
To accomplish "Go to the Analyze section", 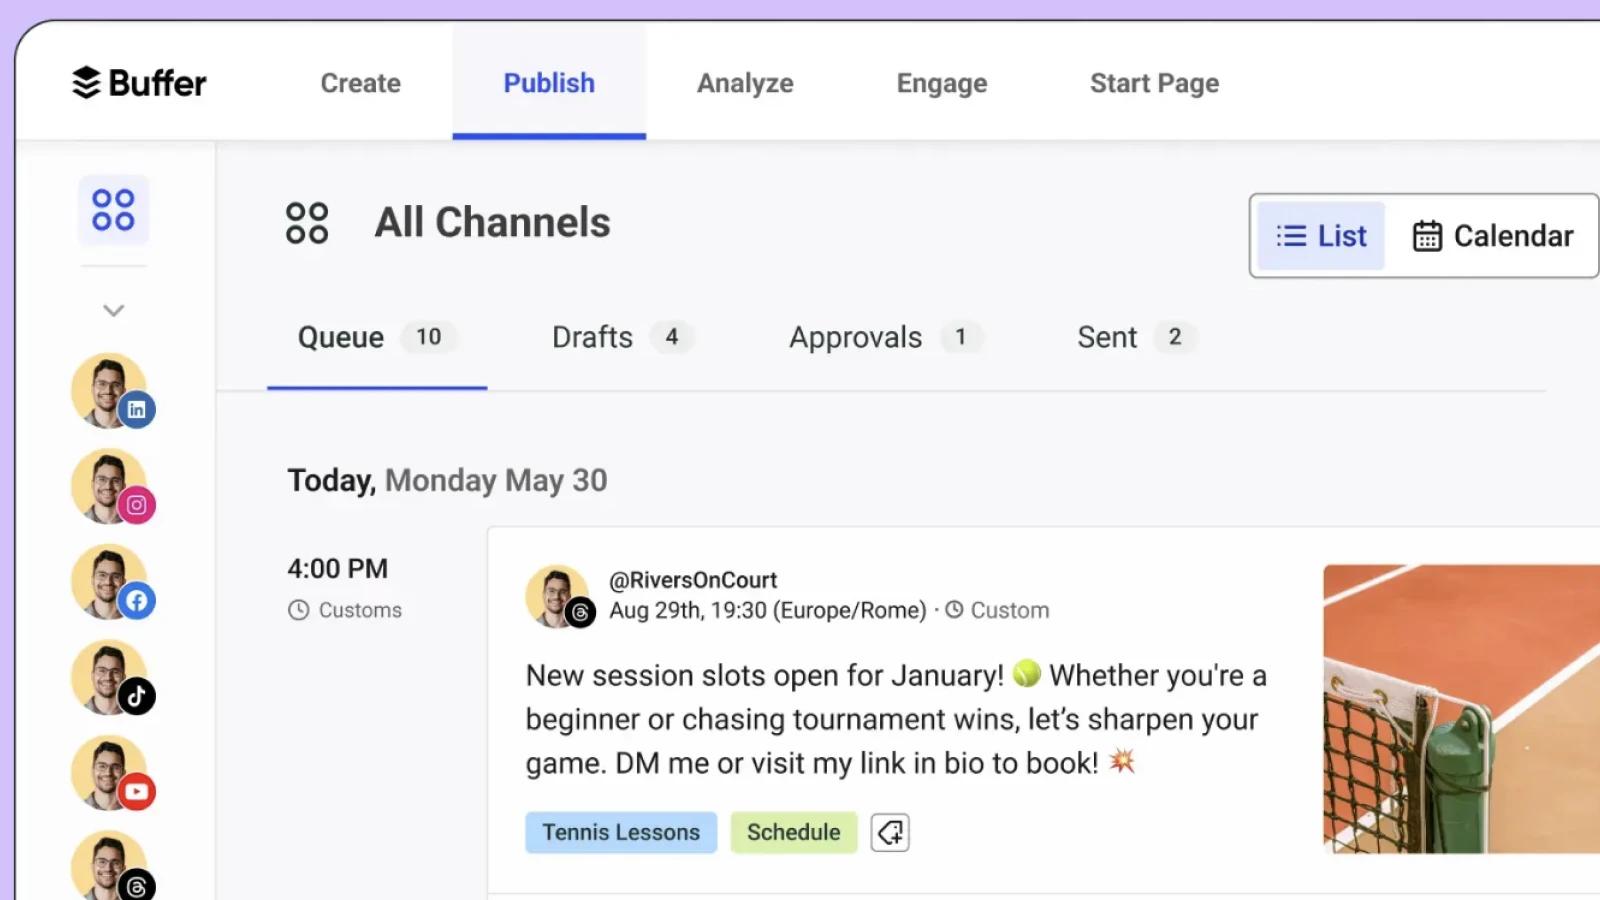I will coord(745,83).
